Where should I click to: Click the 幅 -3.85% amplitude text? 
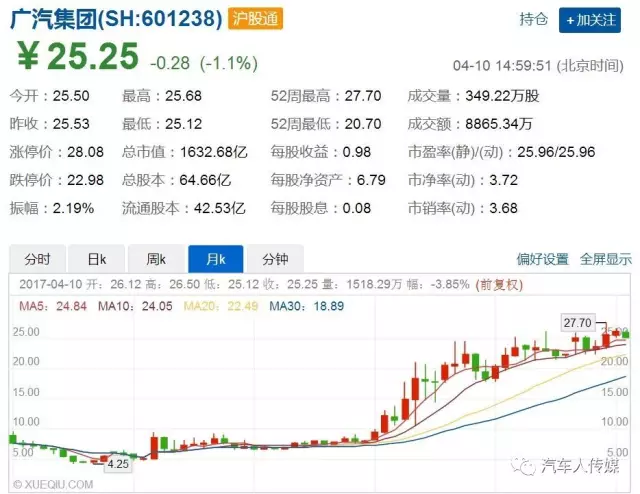tap(438, 284)
